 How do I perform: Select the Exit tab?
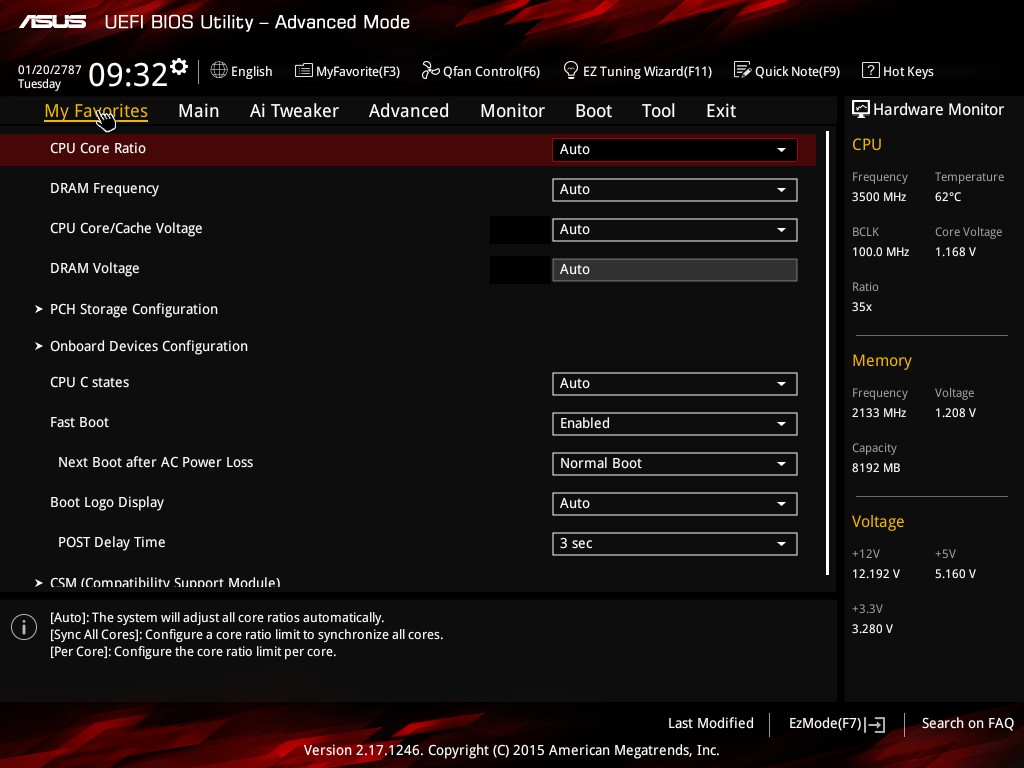coord(721,111)
